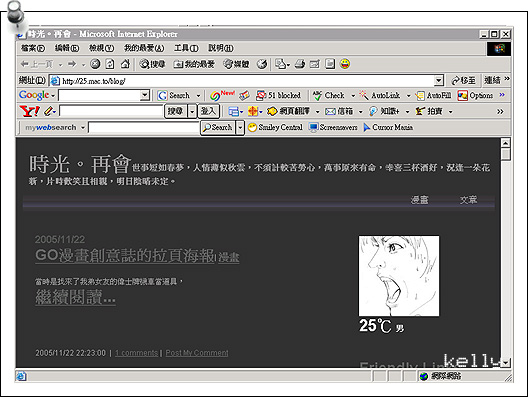Click Yahoo 搜尋 search button
The height and width of the screenshot is (397, 528).
pos(175,111)
